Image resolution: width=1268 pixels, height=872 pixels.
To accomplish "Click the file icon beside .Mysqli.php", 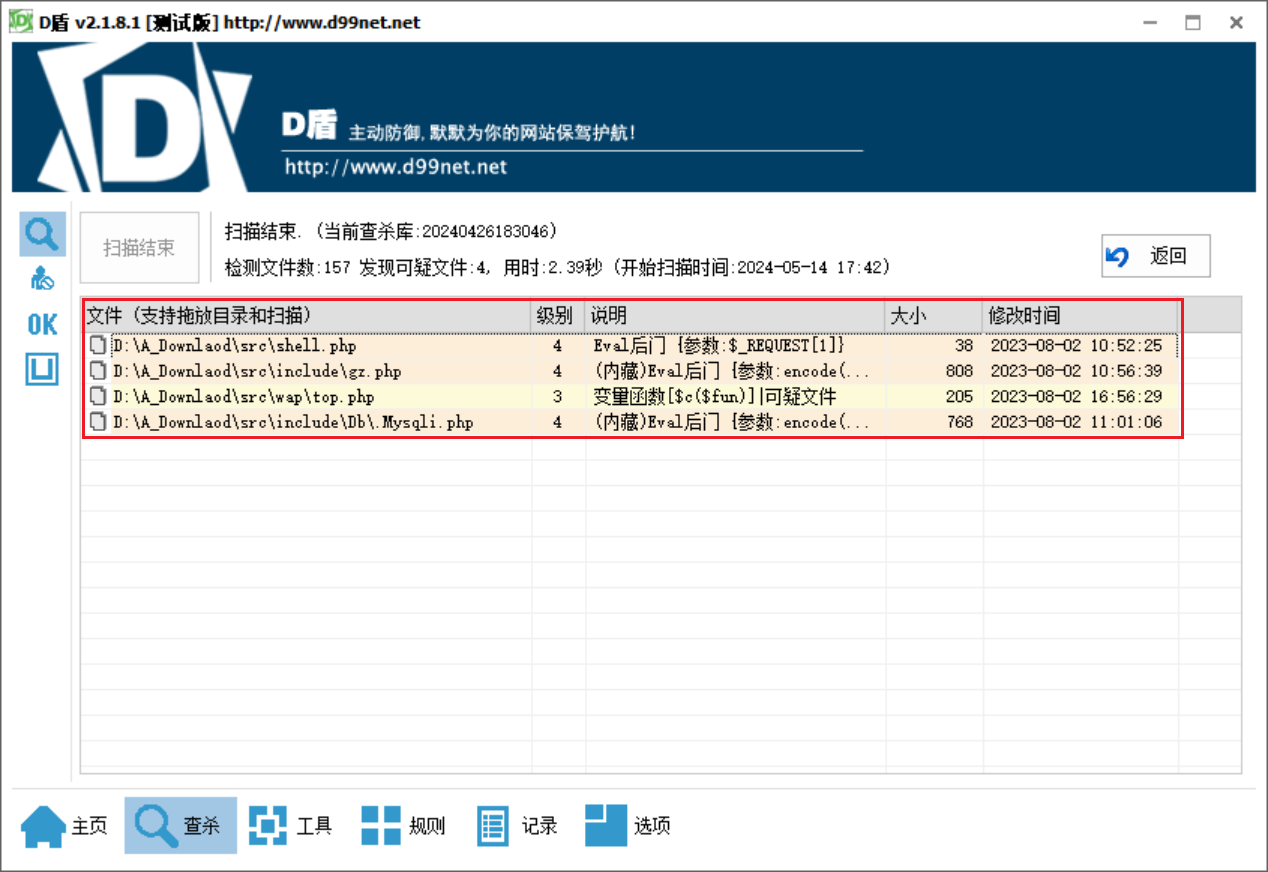I will click(98, 422).
